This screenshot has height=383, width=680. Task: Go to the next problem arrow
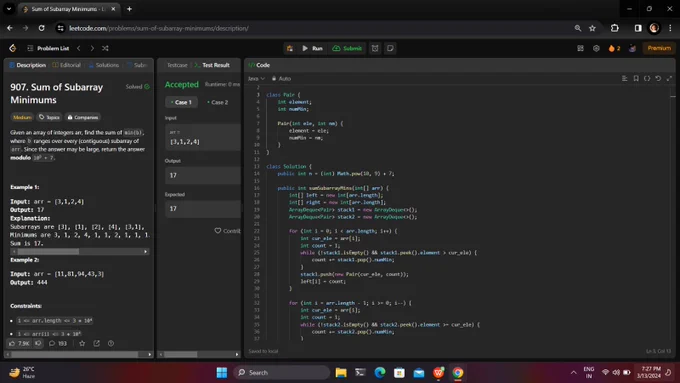click(x=92, y=48)
